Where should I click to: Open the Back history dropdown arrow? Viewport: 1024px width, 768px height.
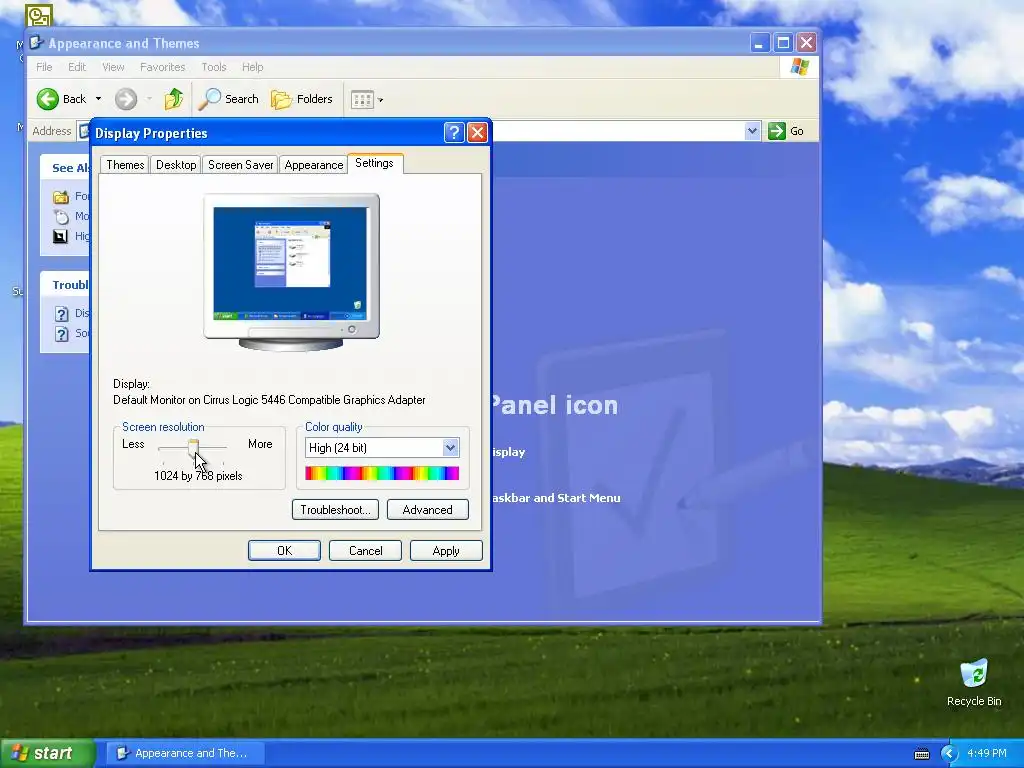[98, 99]
